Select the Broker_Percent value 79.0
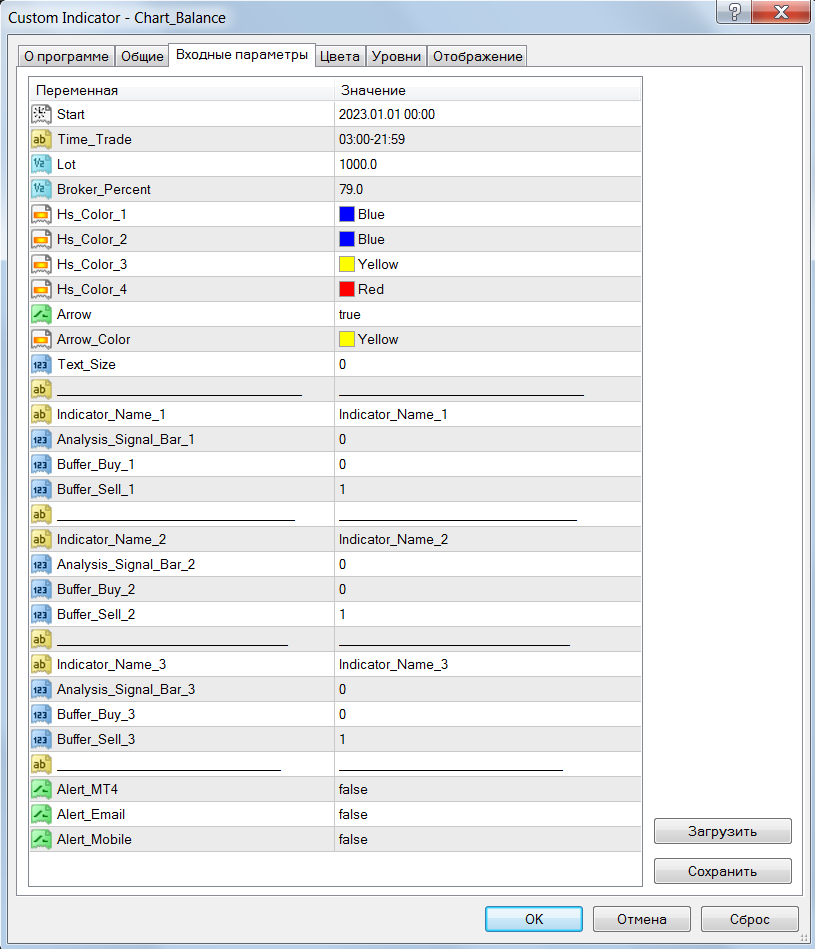This screenshot has height=949, width=815. pos(351,189)
